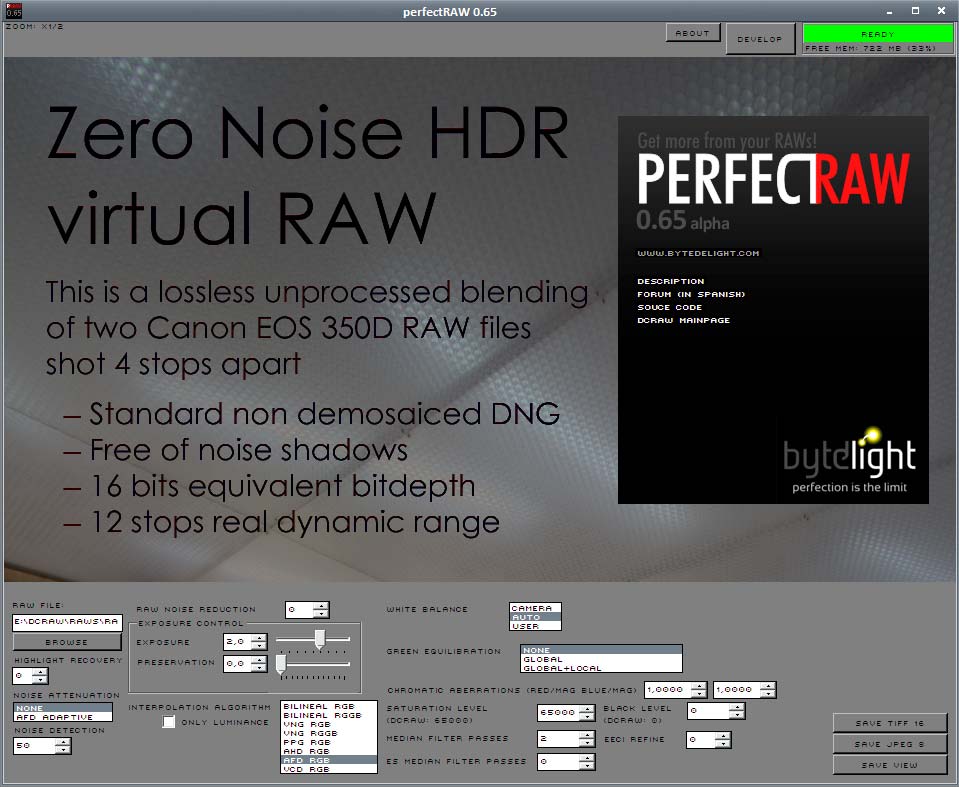Increase RAW Noise Reduction with up arrow
This screenshot has width=959, height=787.
(321, 606)
